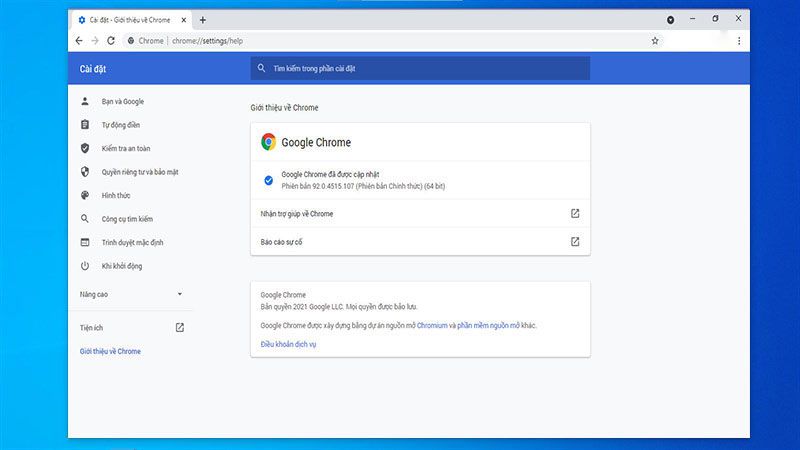Reload the settings page
Screen dimensions: 800x450
point(111,41)
